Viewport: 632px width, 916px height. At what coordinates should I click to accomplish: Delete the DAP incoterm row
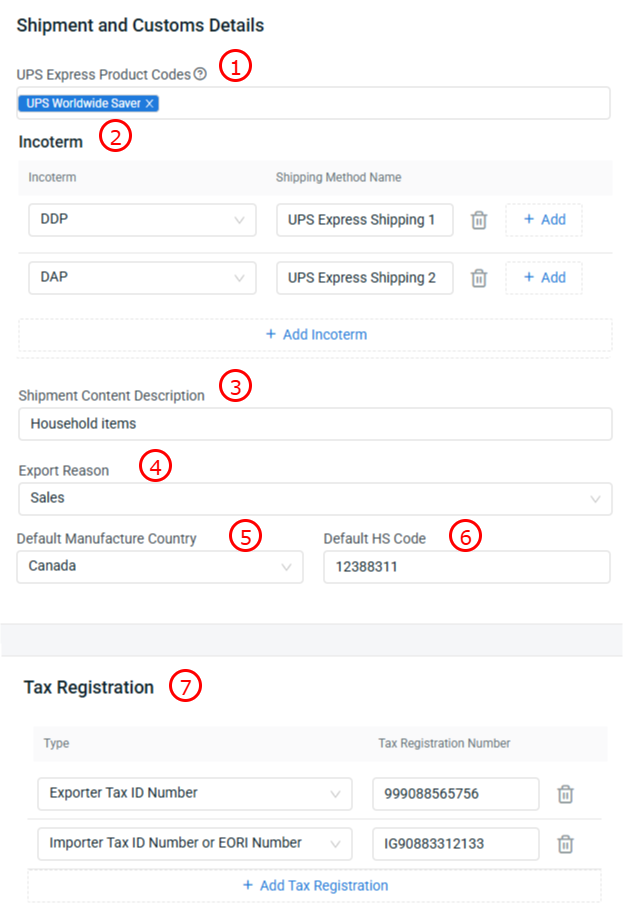pos(479,278)
